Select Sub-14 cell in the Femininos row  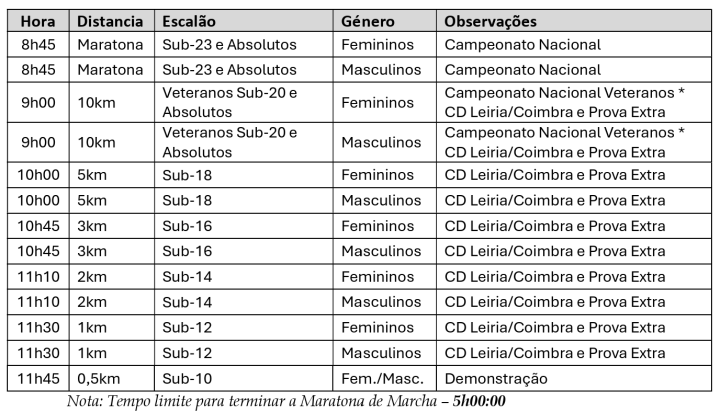pyautogui.click(x=188, y=277)
